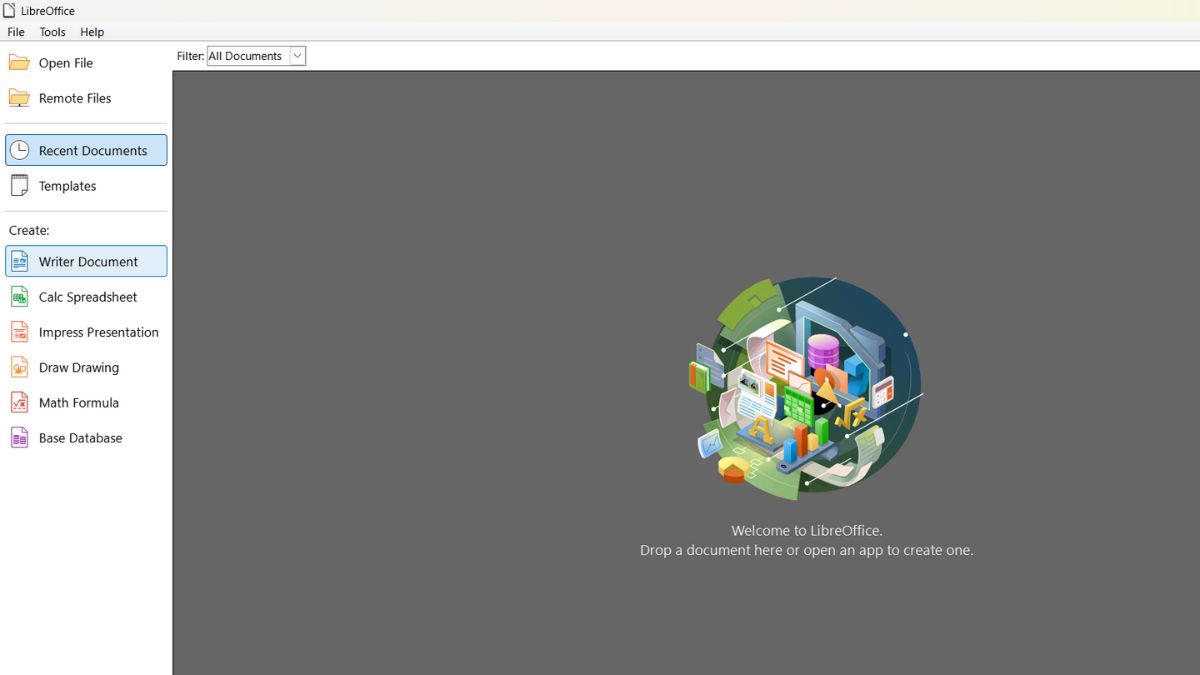Click the Calc Spreadsheet icon
The image size is (1200, 675).
pyautogui.click(x=19, y=297)
